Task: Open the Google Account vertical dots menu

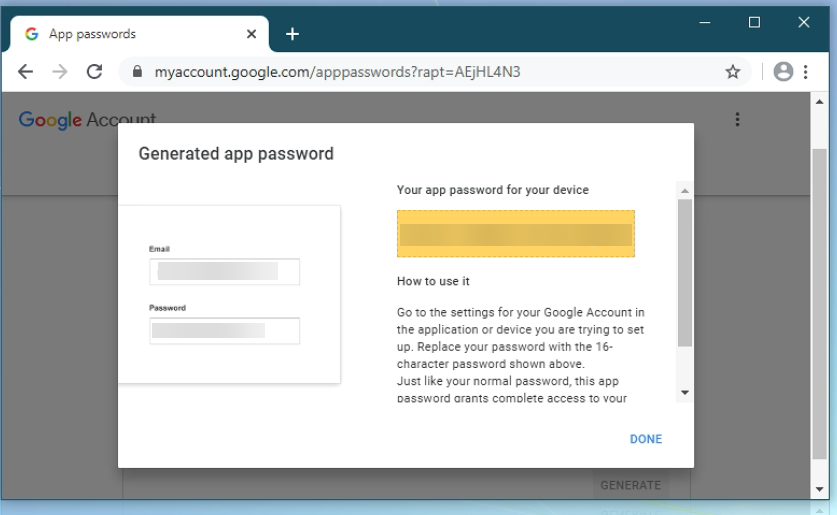Action: tap(737, 120)
